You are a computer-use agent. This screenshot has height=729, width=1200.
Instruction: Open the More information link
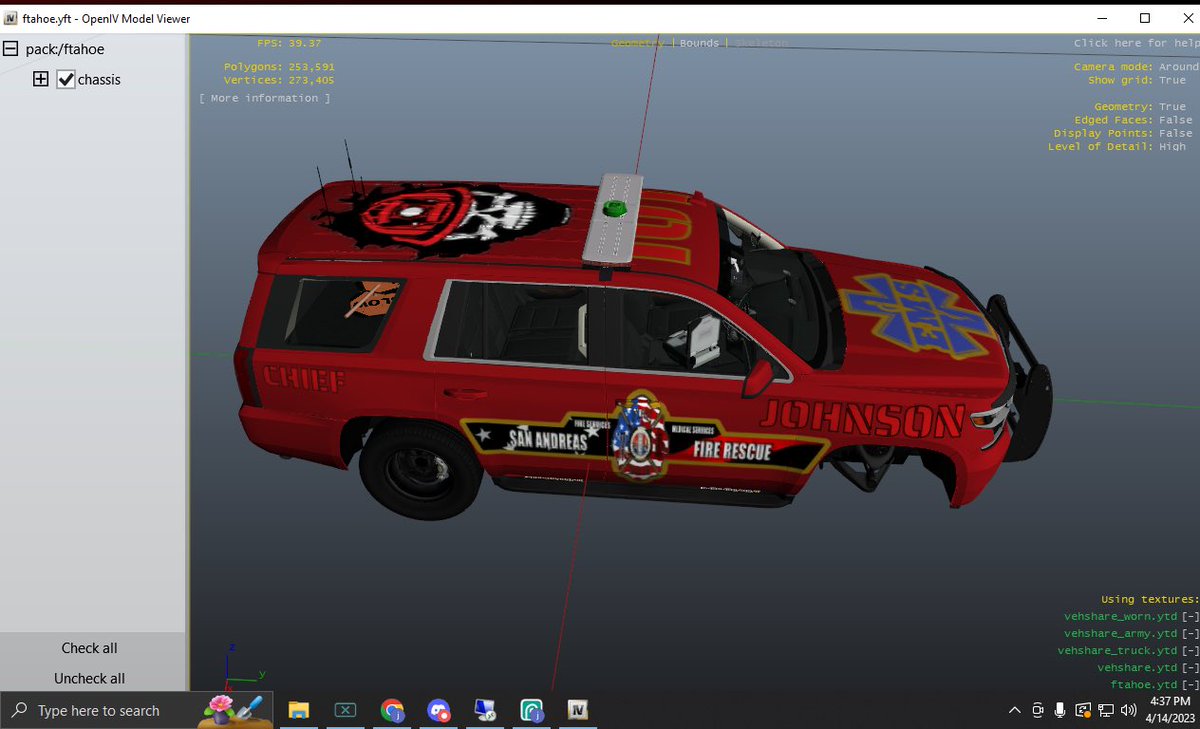[x=265, y=98]
